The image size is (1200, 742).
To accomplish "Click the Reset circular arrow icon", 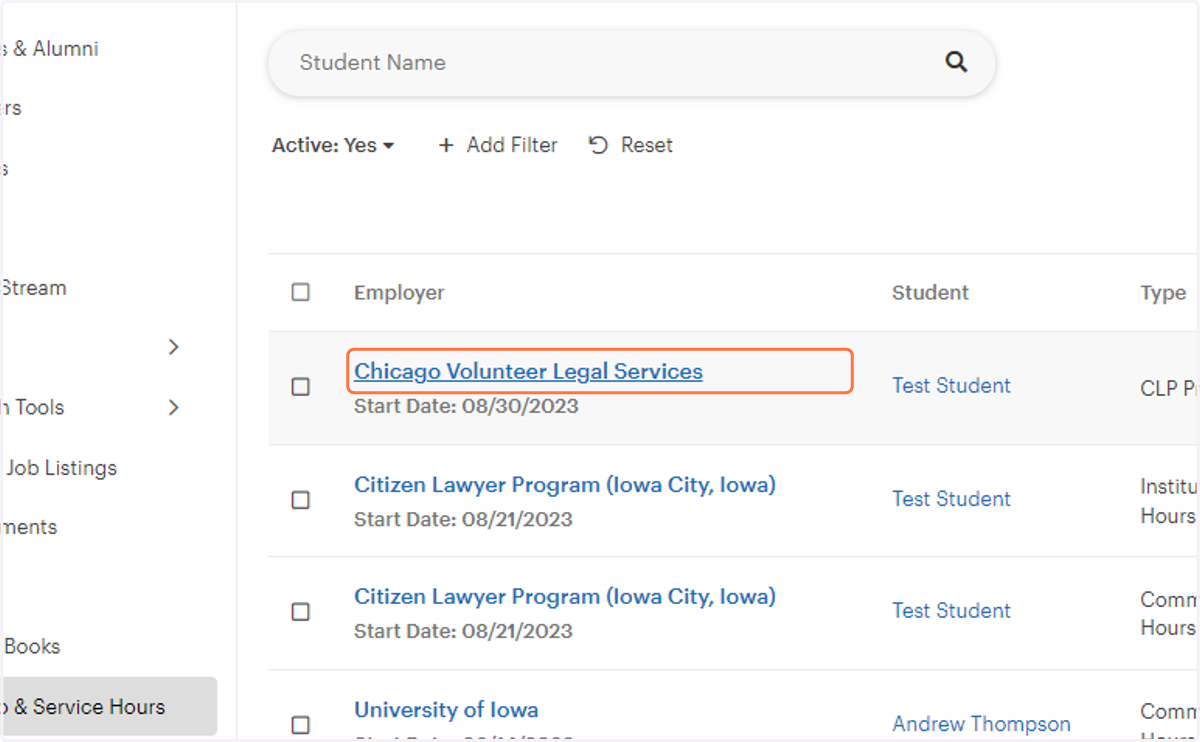I will click(x=598, y=145).
